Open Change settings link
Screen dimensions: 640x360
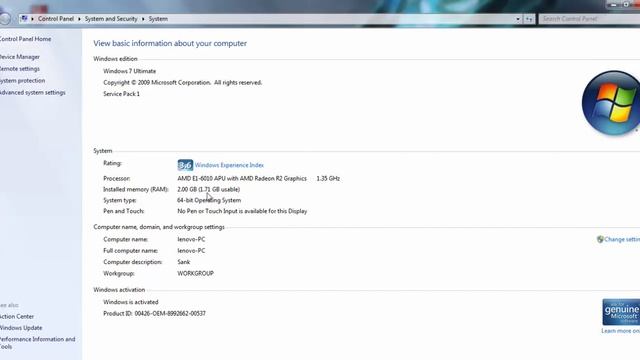coord(622,240)
